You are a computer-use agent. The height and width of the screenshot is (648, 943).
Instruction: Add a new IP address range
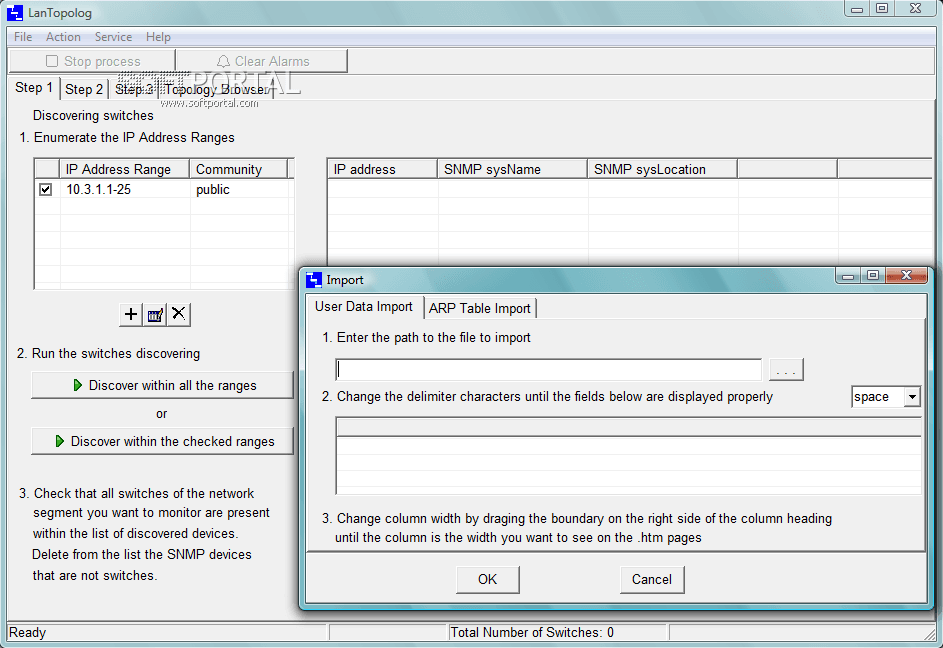coord(131,314)
